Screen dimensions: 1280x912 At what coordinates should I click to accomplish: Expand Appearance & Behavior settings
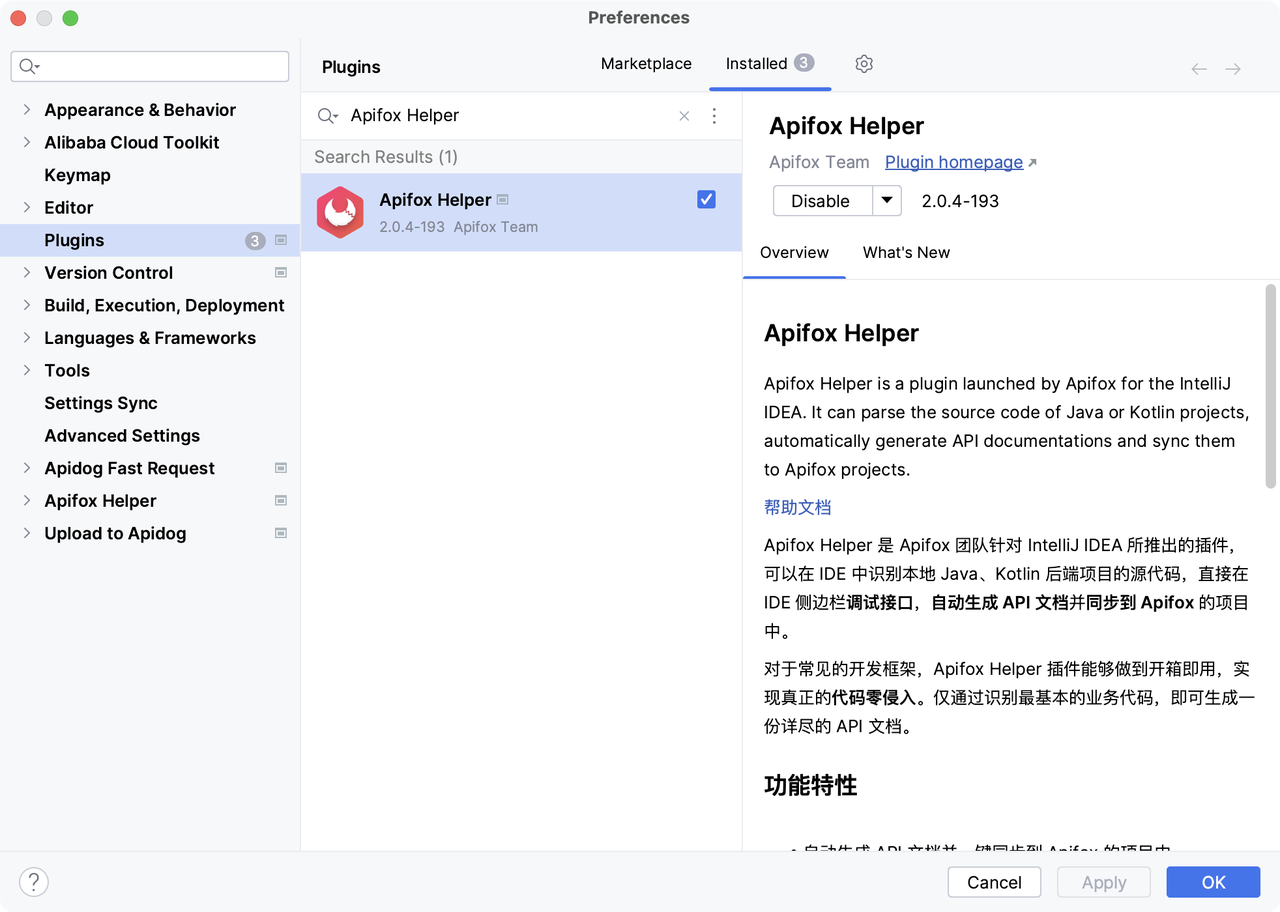[26, 110]
